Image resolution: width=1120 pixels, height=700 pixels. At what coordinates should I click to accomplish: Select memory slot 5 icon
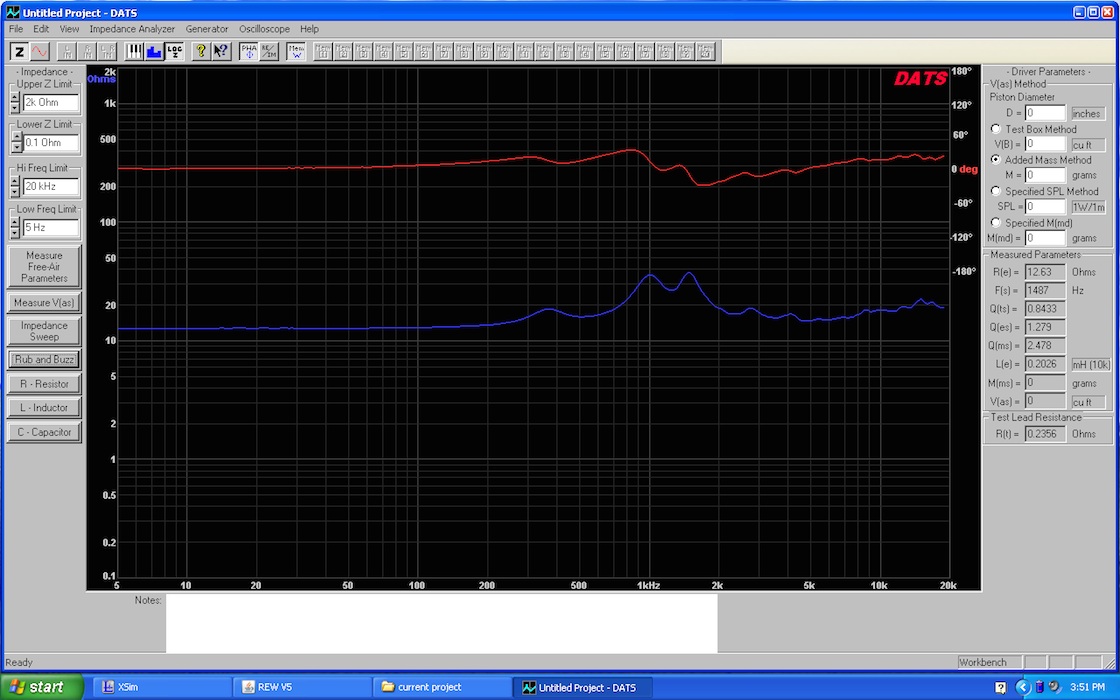(404, 51)
